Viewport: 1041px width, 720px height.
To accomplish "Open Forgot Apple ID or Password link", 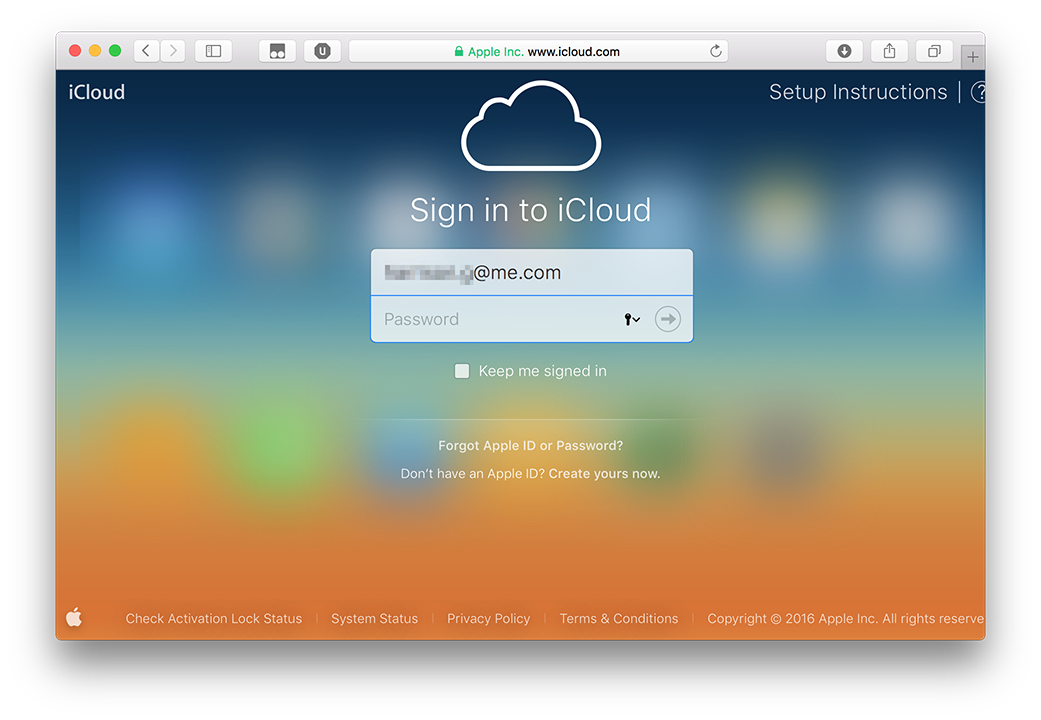I will (x=530, y=446).
